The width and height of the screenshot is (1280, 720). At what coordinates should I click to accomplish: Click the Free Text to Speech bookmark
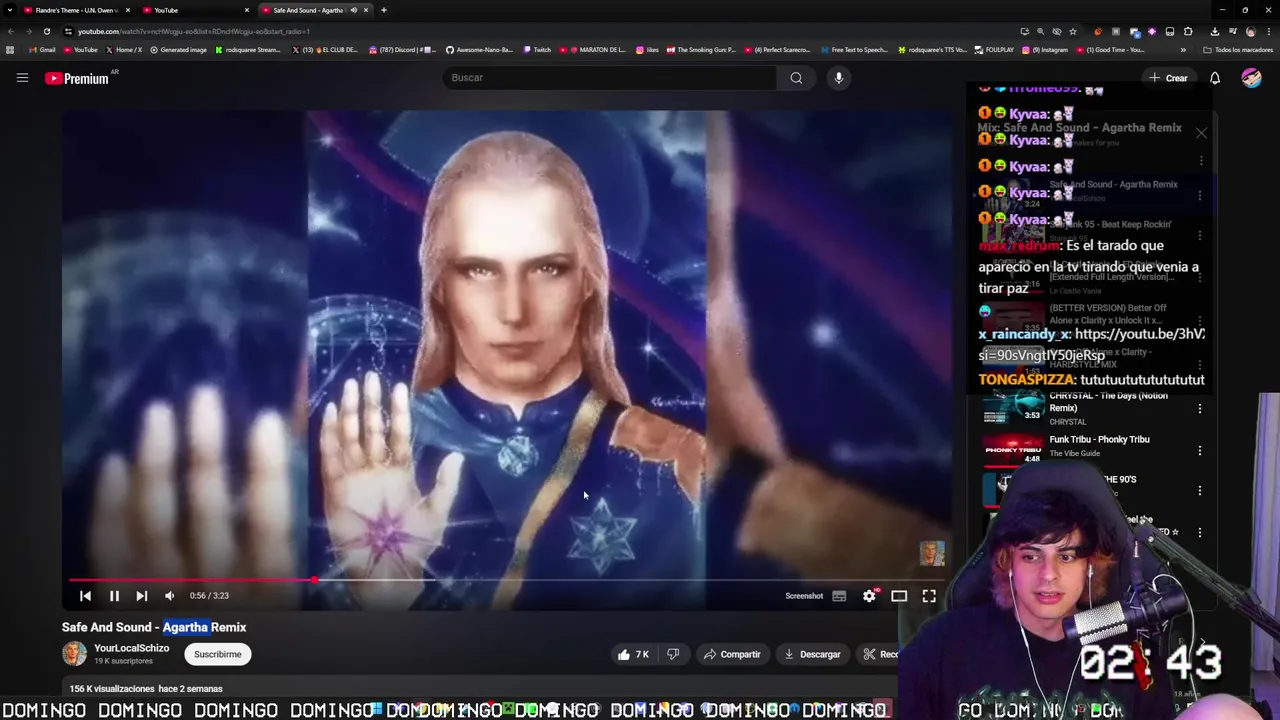tap(855, 50)
